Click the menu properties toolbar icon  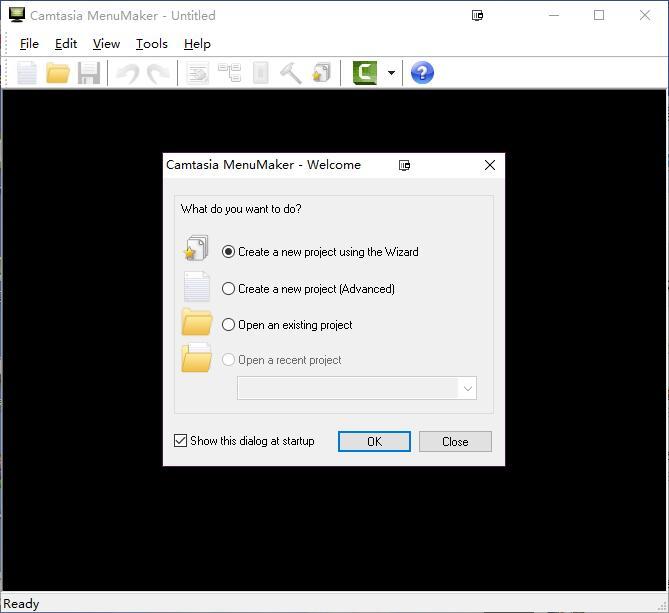point(198,73)
